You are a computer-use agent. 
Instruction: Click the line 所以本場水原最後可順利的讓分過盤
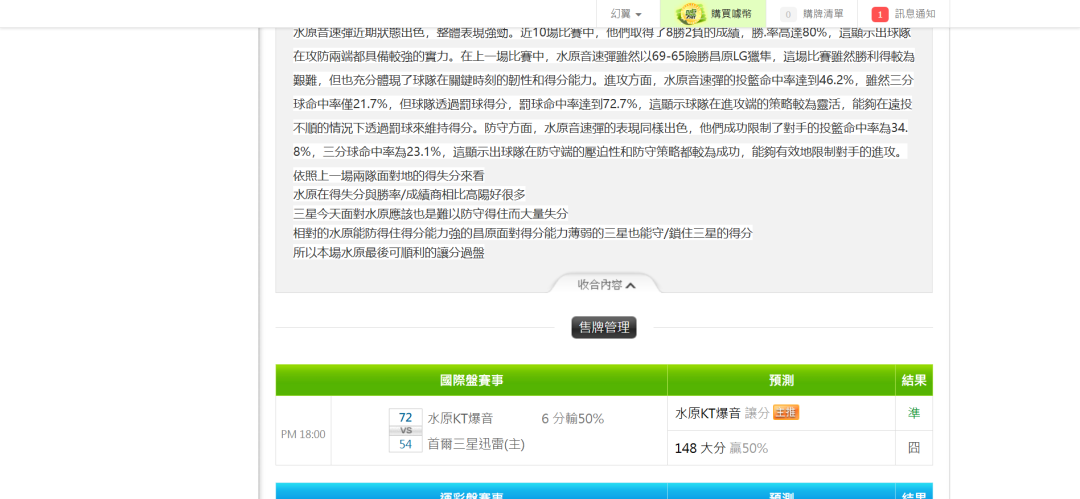(388, 252)
